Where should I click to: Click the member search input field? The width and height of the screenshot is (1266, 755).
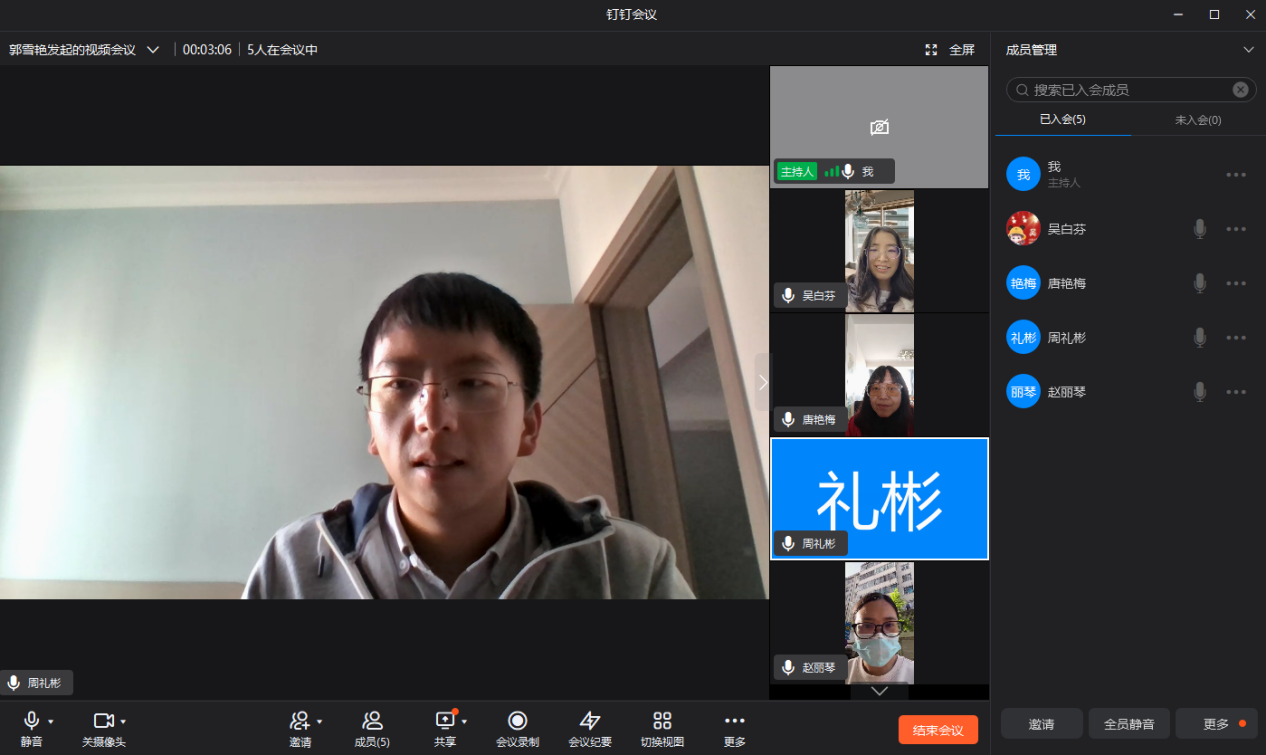[x=1120, y=89]
